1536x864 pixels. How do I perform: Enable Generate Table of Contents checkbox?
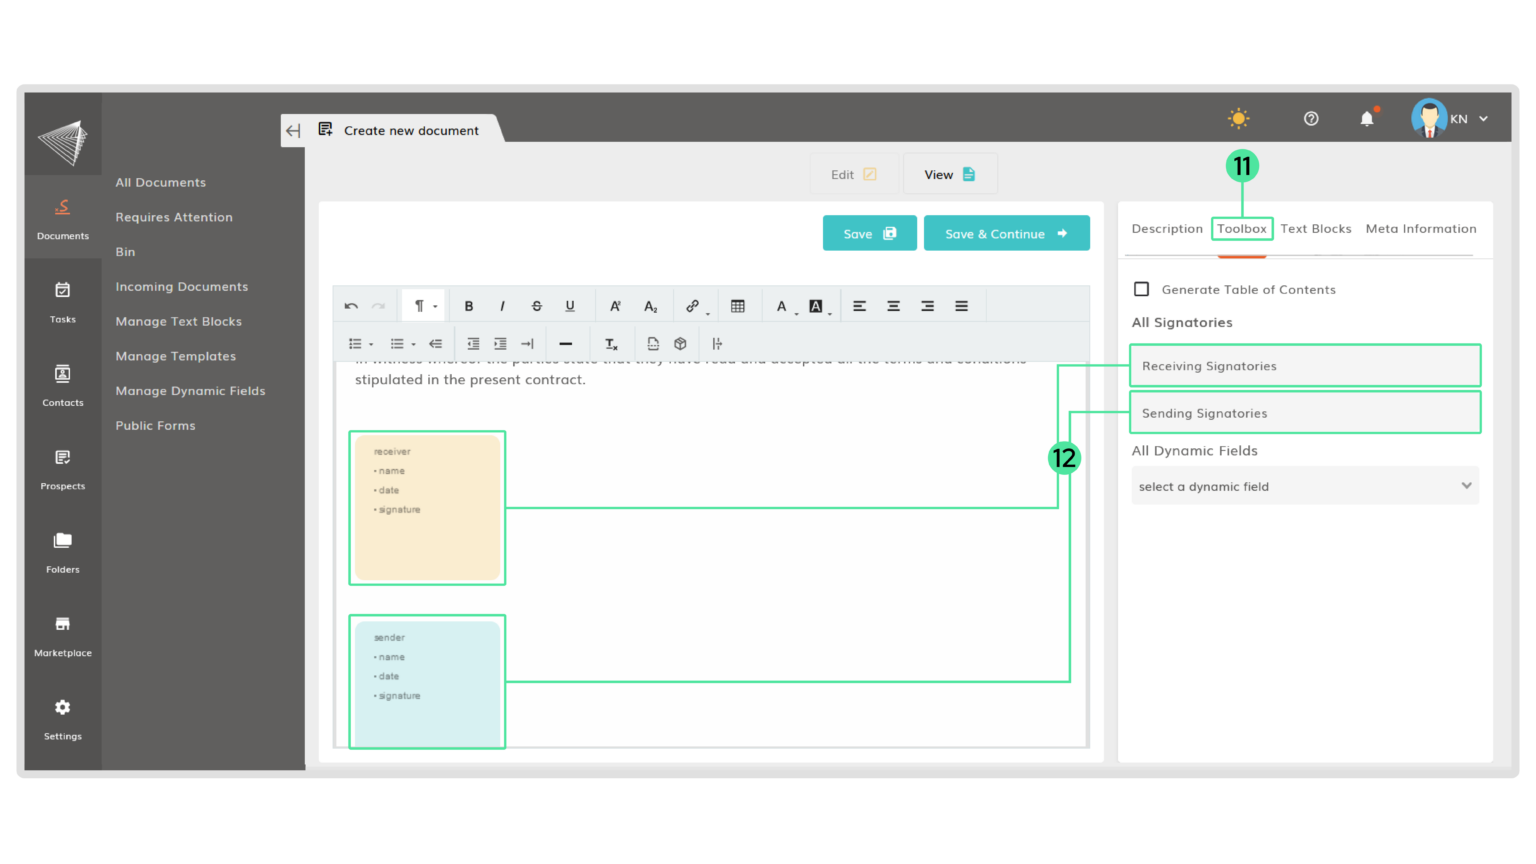1141,289
